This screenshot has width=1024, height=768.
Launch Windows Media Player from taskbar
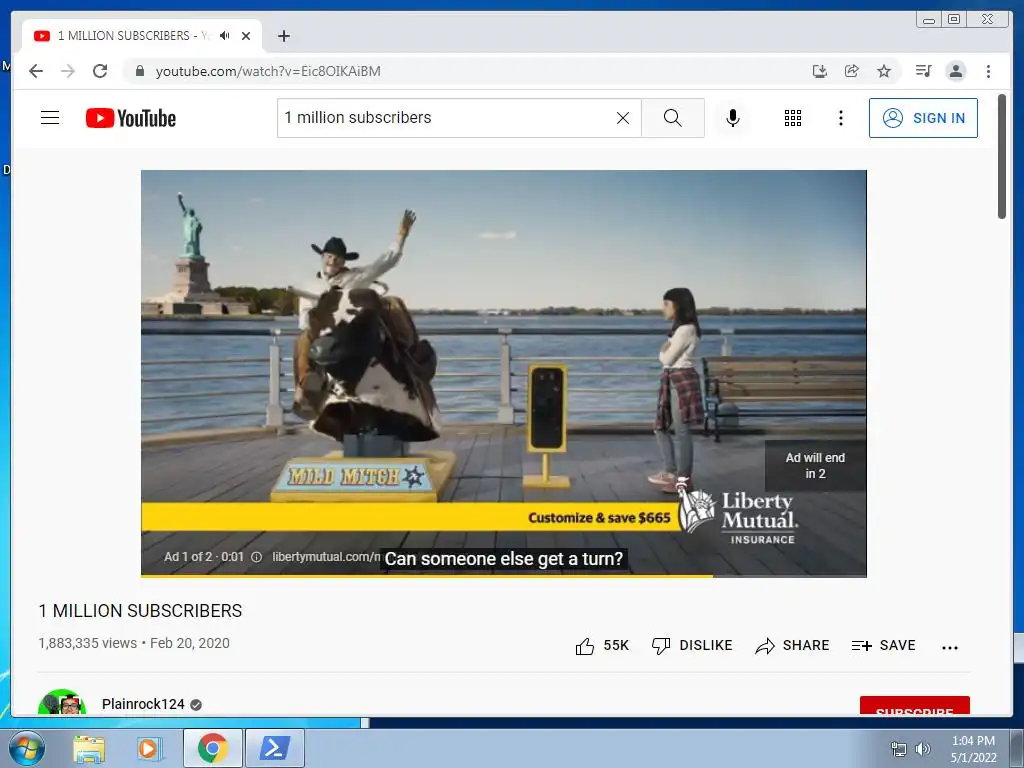pyautogui.click(x=148, y=748)
